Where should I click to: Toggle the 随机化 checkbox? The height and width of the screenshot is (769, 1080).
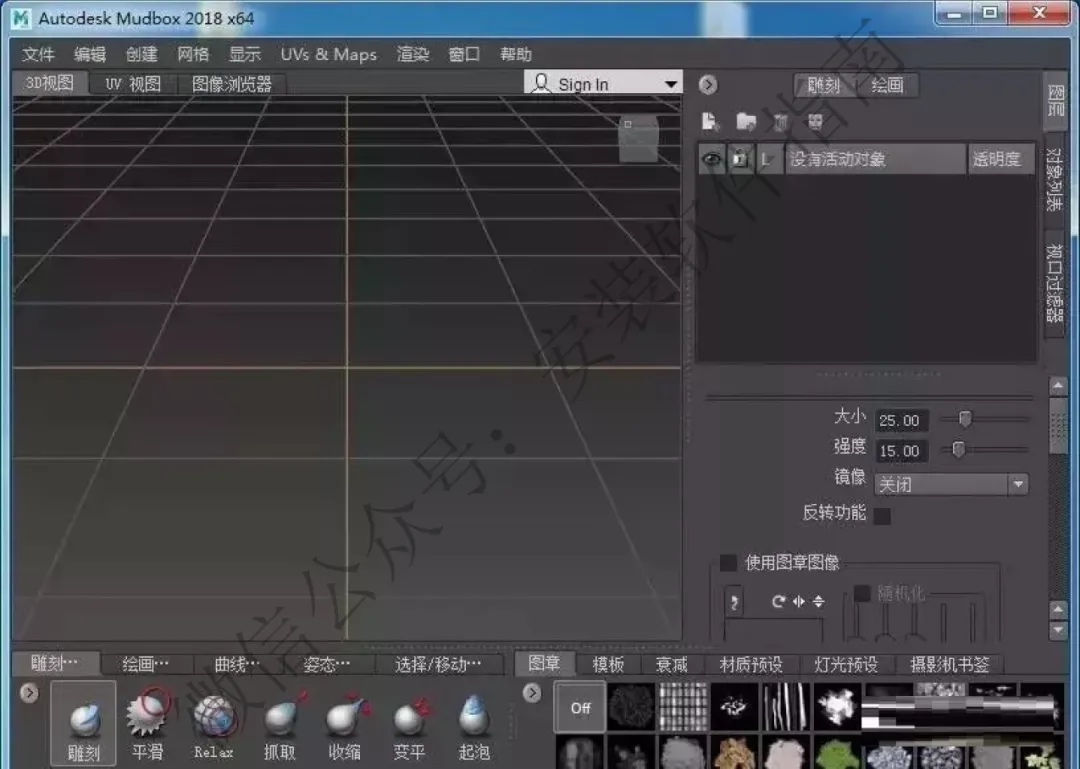point(862,593)
